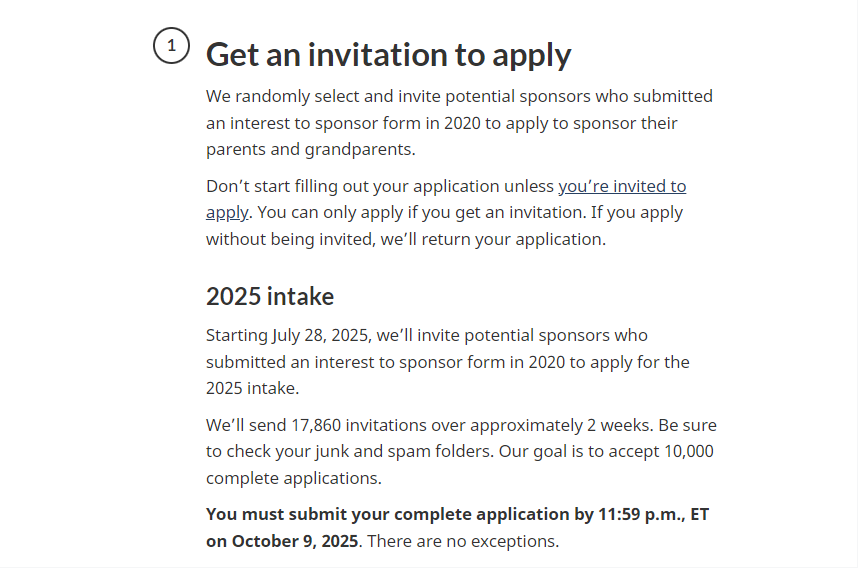Image resolution: width=858 pixels, height=568 pixels.
Task: Click the text "we'll return your application"
Action: point(492,239)
